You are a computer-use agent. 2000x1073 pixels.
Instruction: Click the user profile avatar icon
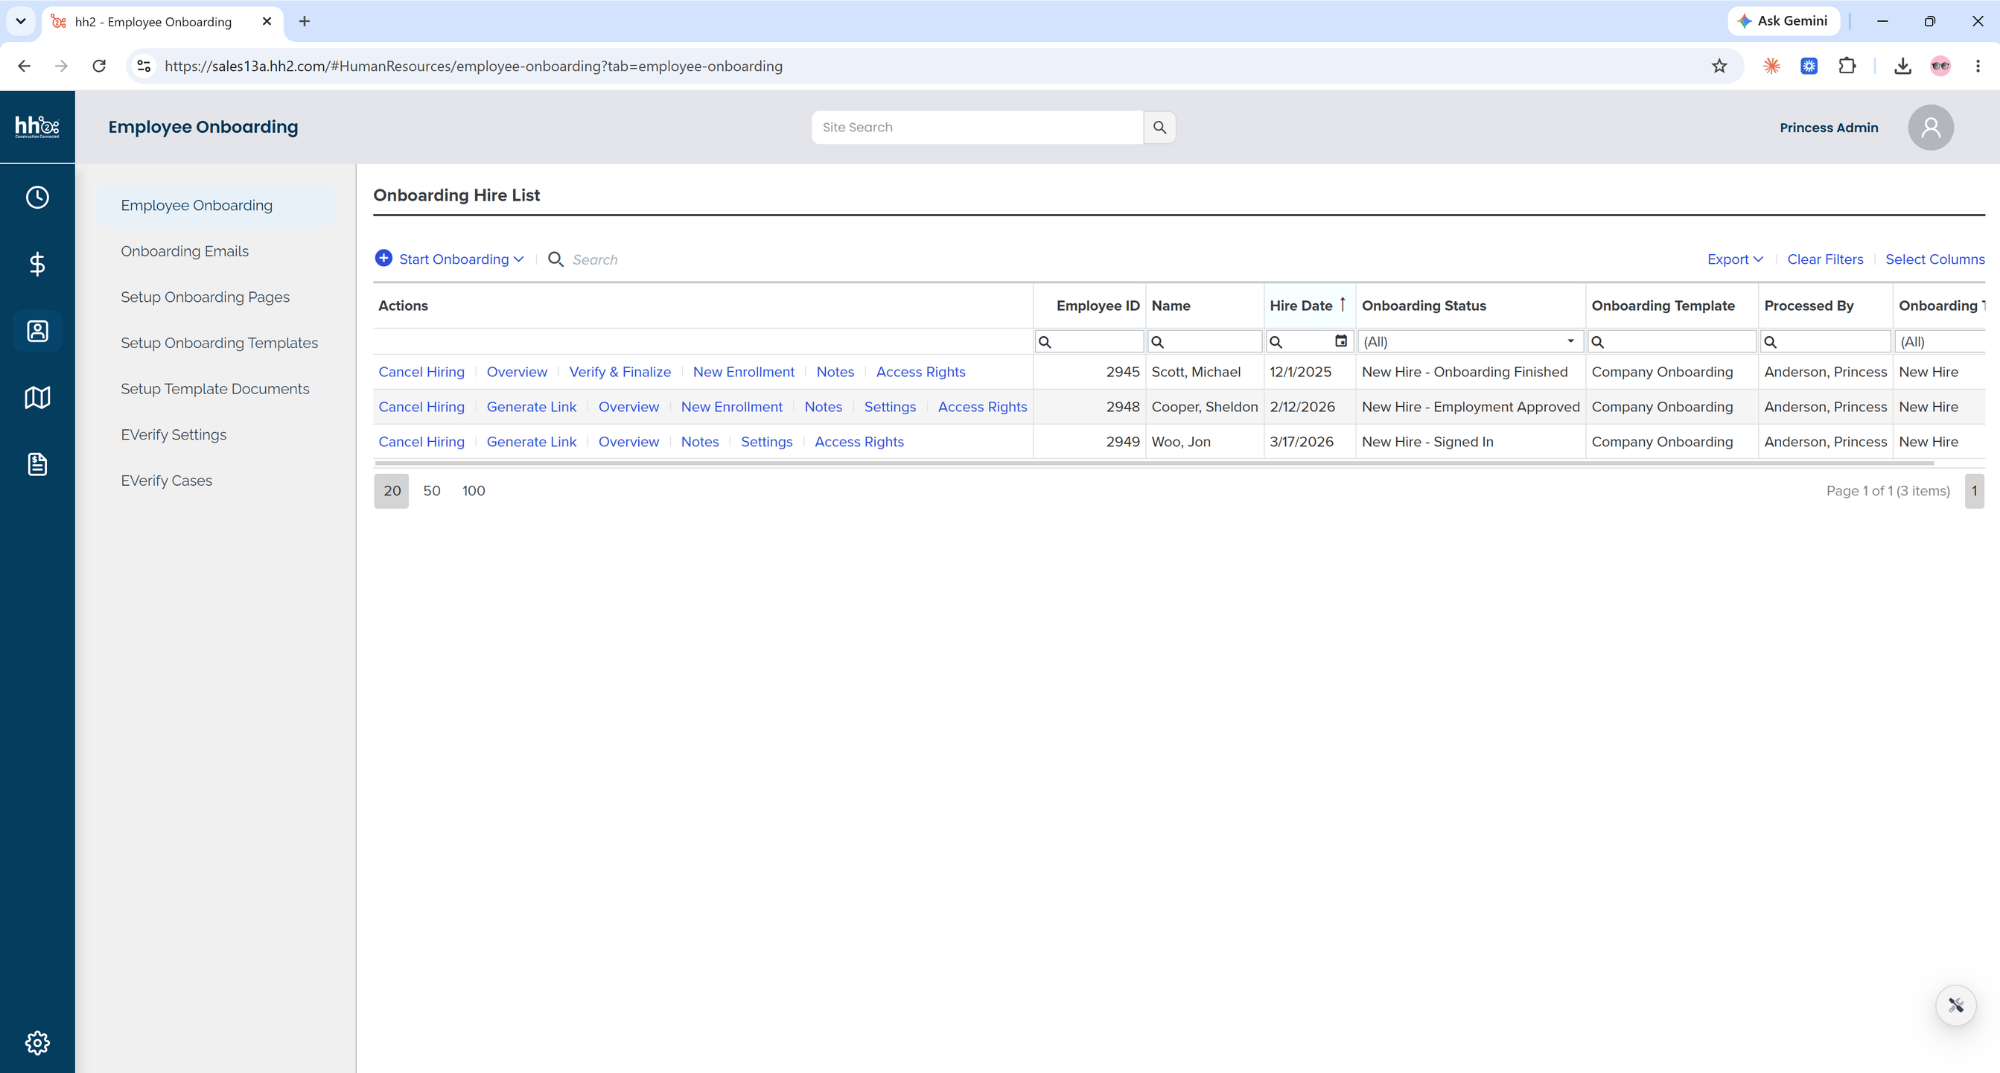(x=1930, y=127)
